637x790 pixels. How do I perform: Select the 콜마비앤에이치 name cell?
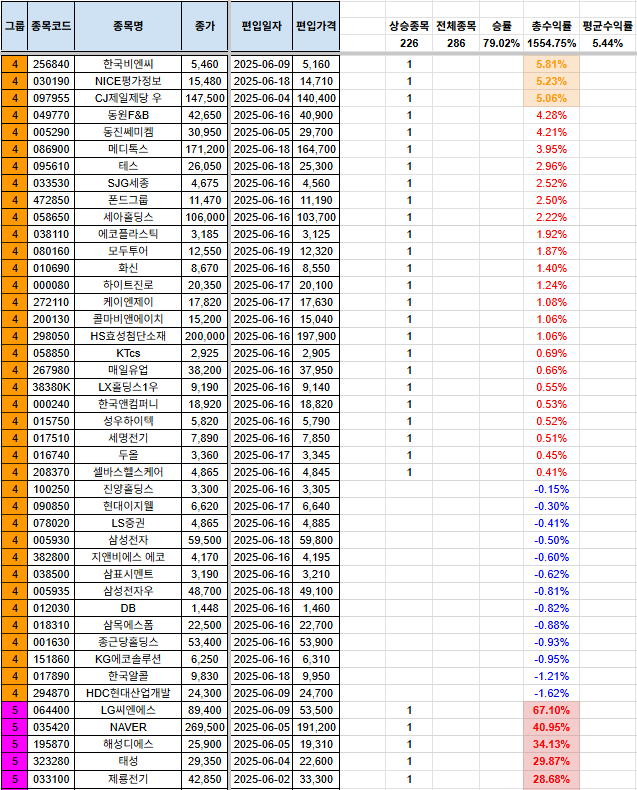tap(128, 319)
